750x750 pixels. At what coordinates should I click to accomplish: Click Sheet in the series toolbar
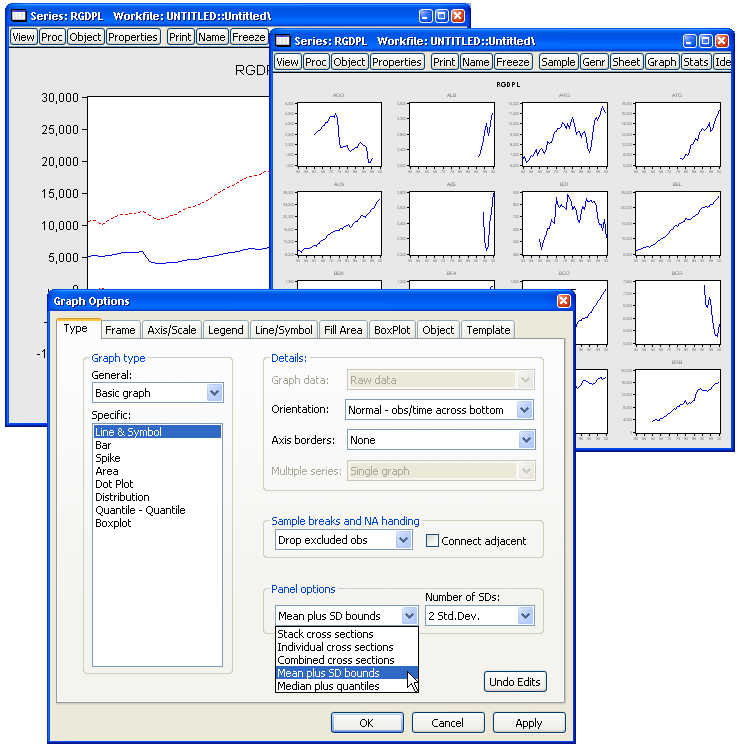tap(626, 62)
